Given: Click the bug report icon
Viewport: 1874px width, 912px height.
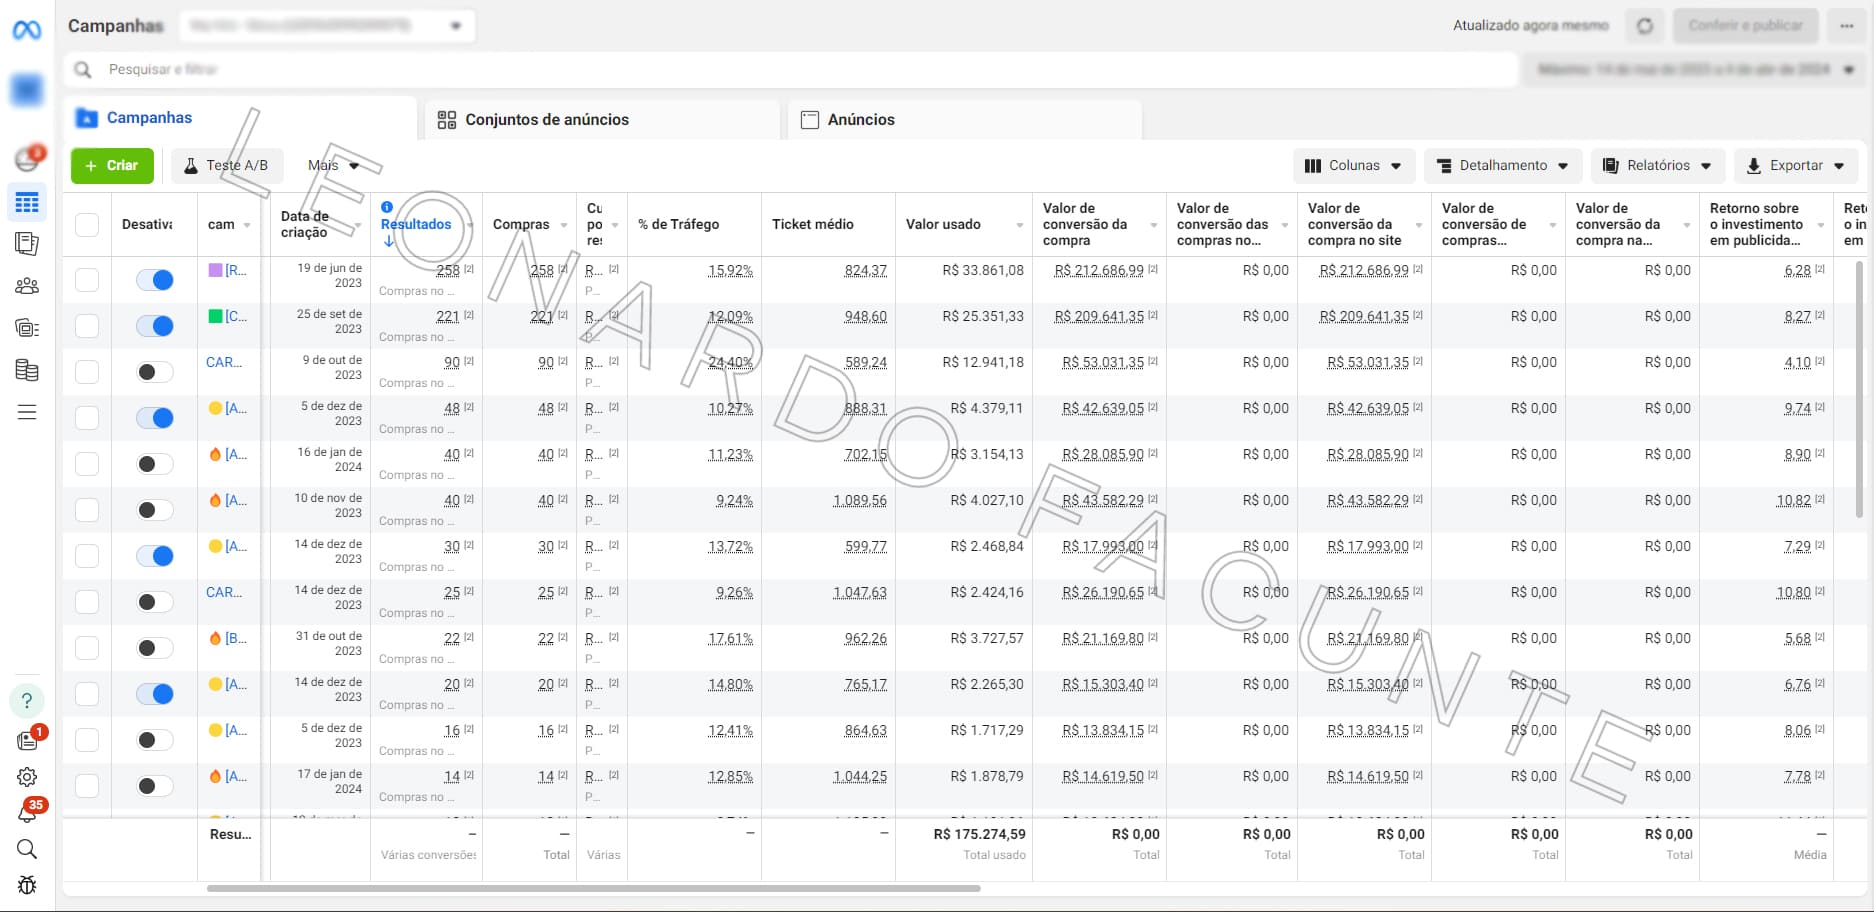Looking at the screenshot, I should click(x=27, y=885).
